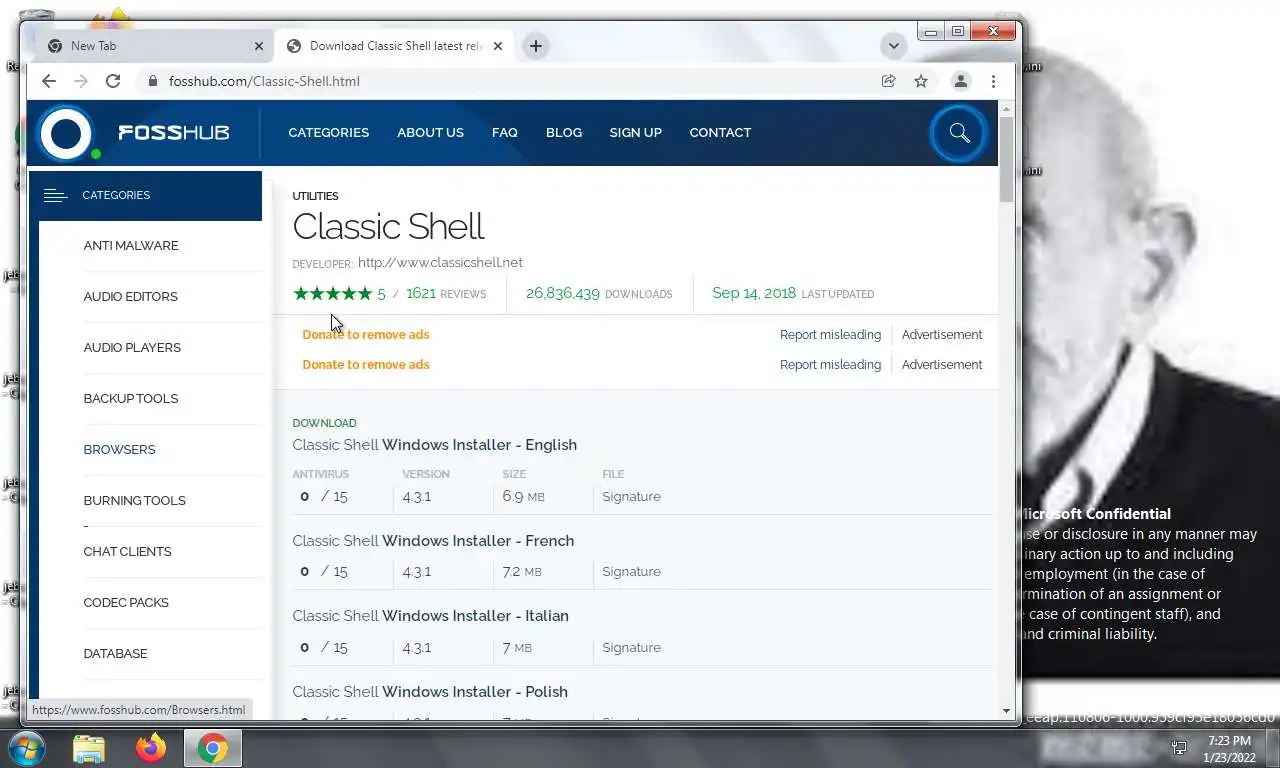Launch Firefox from the taskbar

pos(151,748)
